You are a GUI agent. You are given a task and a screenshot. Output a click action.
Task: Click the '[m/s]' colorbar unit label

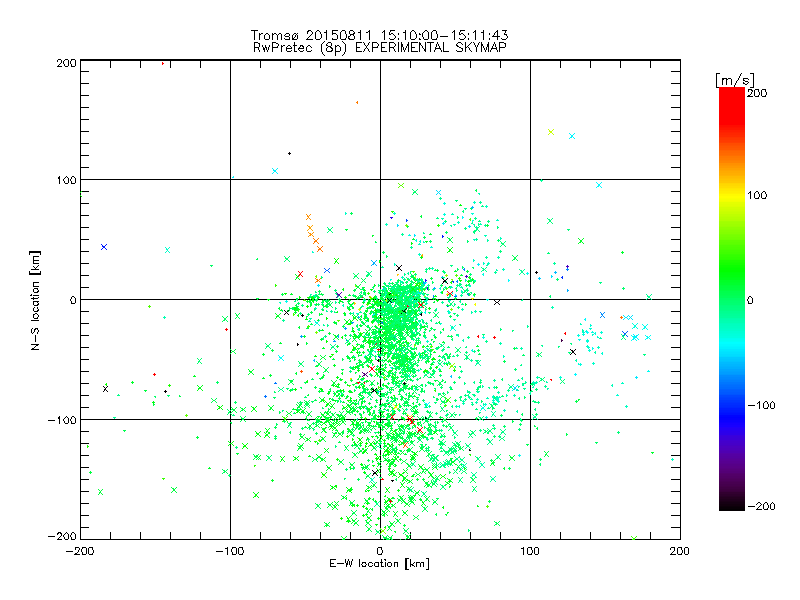click(734, 80)
